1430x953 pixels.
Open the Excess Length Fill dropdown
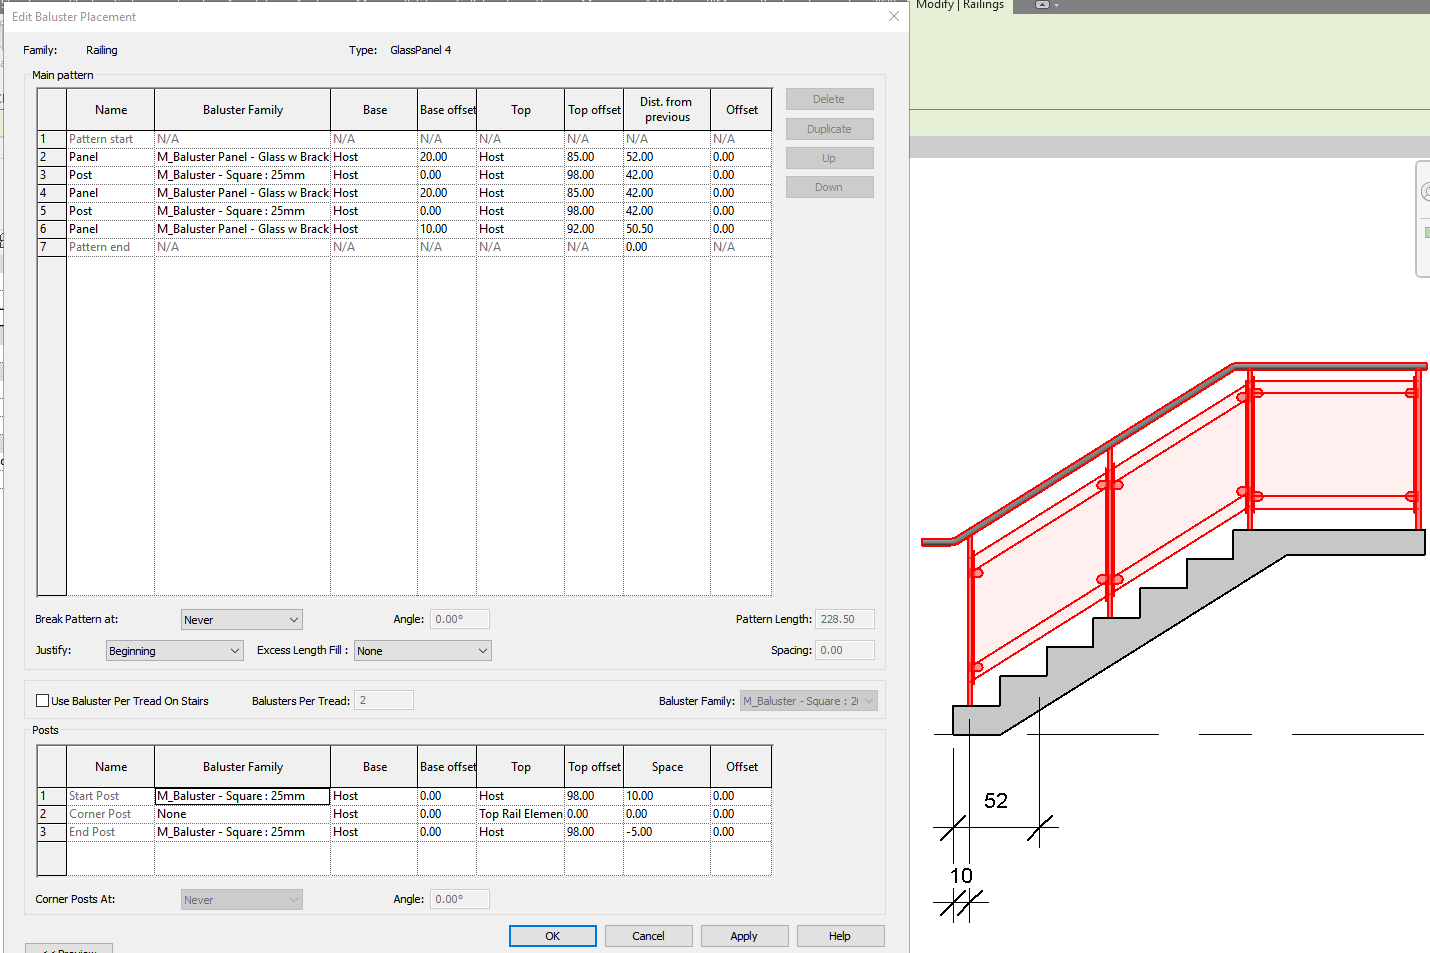(x=480, y=650)
